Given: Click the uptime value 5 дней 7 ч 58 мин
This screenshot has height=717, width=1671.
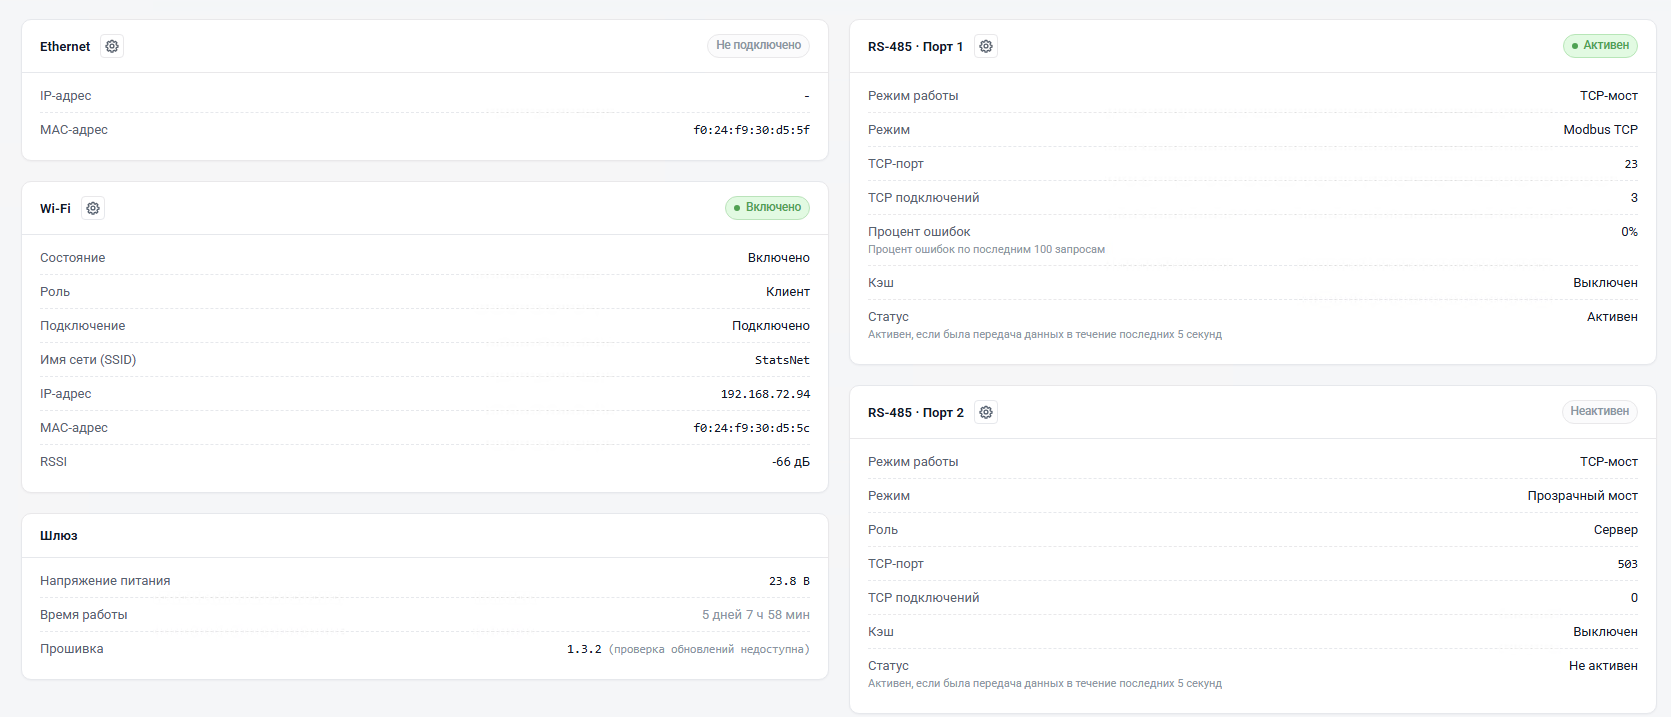Looking at the screenshot, I should pos(756,615).
